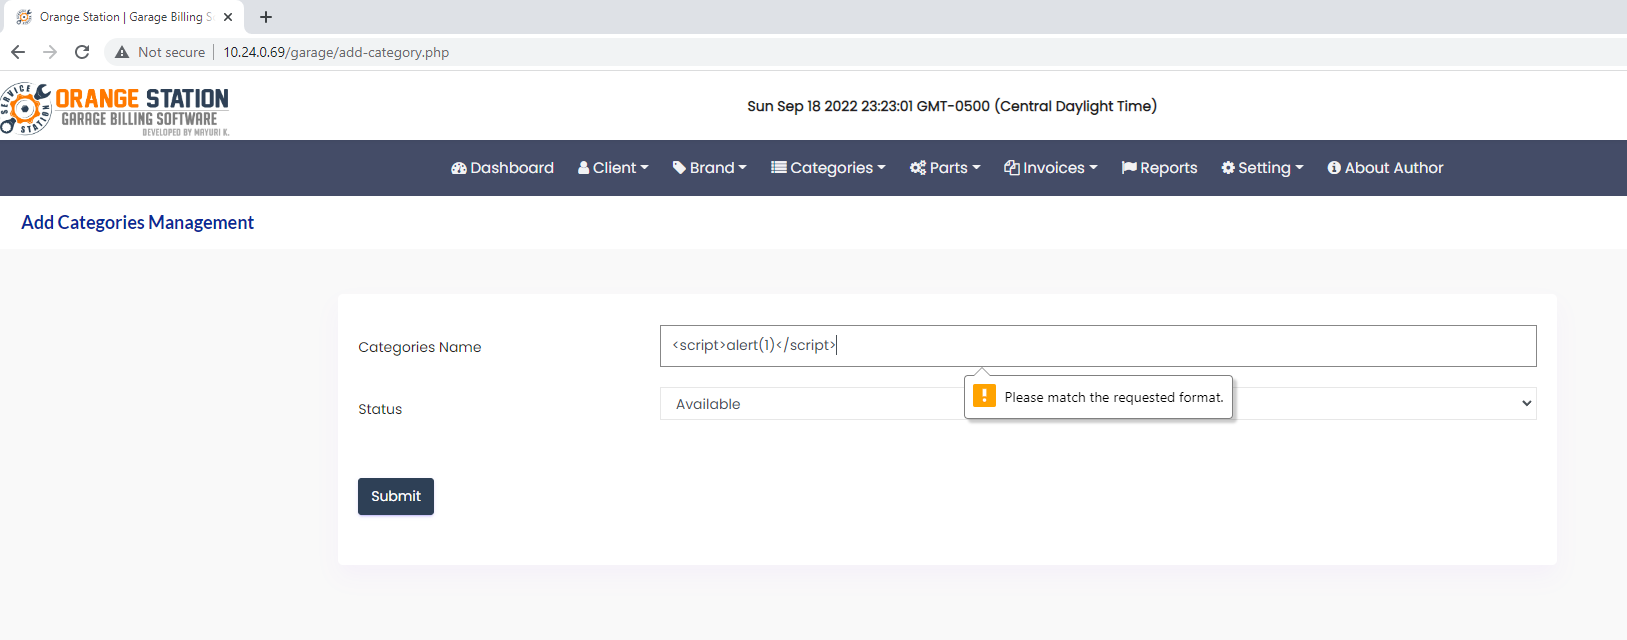Reload the page with the refresh icon
Screen dimensions: 1627x640
(x=82, y=52)
